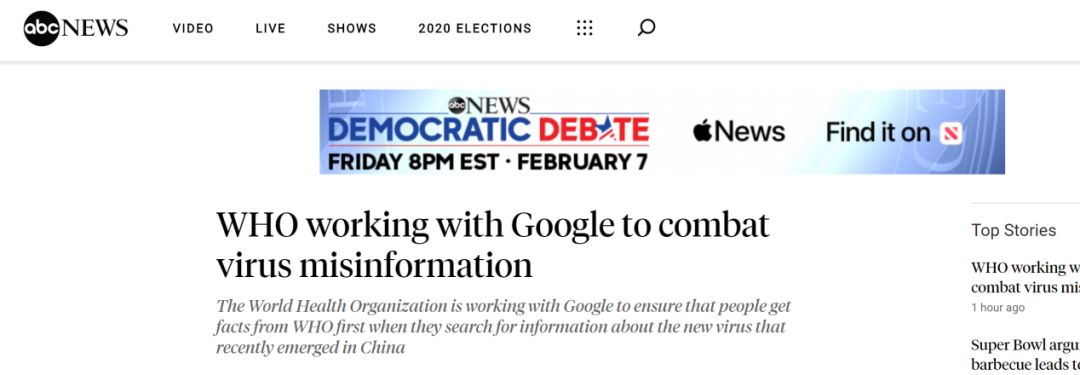This screenshot has width=1080, height=375.
Task: Go to the LIVE section
Action: click(x=270, y=28)
